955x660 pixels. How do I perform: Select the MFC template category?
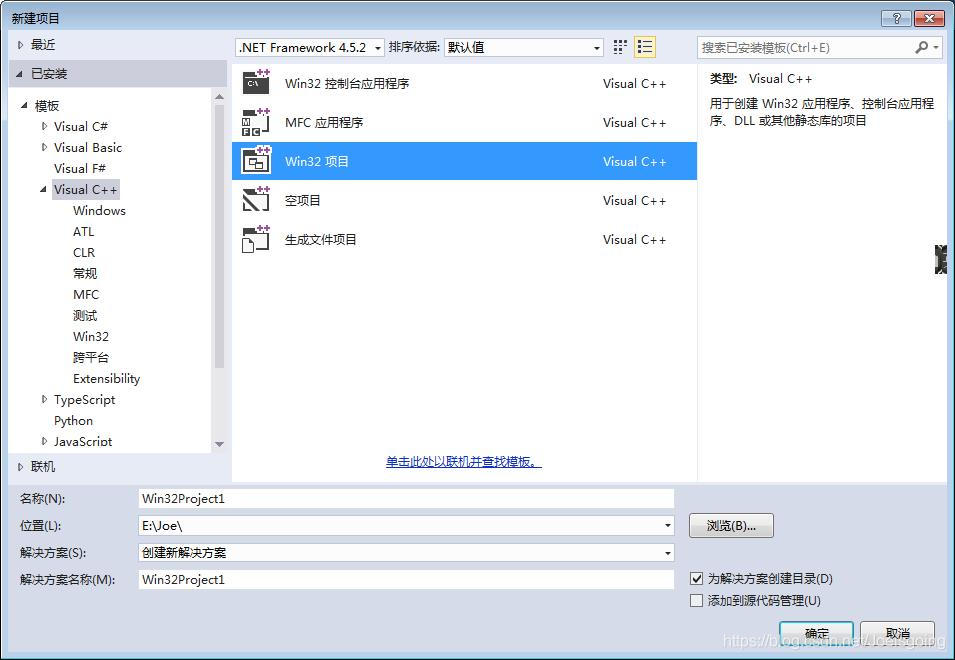point(86,295)
